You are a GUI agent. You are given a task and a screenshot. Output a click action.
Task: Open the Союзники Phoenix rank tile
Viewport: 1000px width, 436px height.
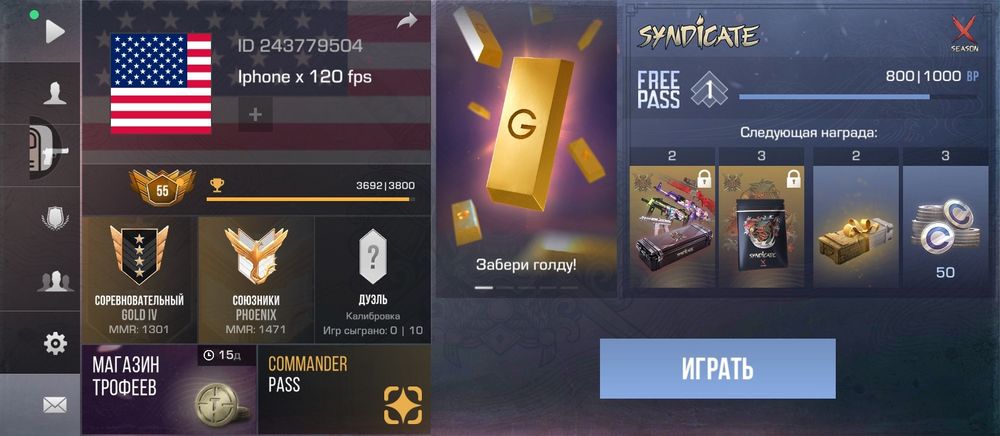point(256,279)
